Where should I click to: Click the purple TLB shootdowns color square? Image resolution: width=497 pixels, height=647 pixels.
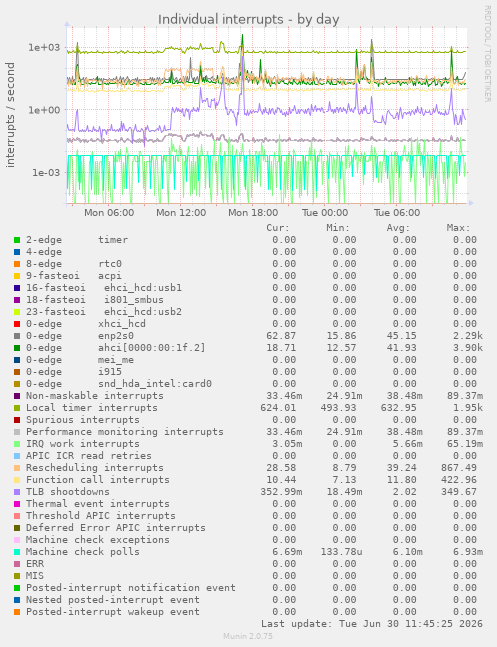[17, 492]
